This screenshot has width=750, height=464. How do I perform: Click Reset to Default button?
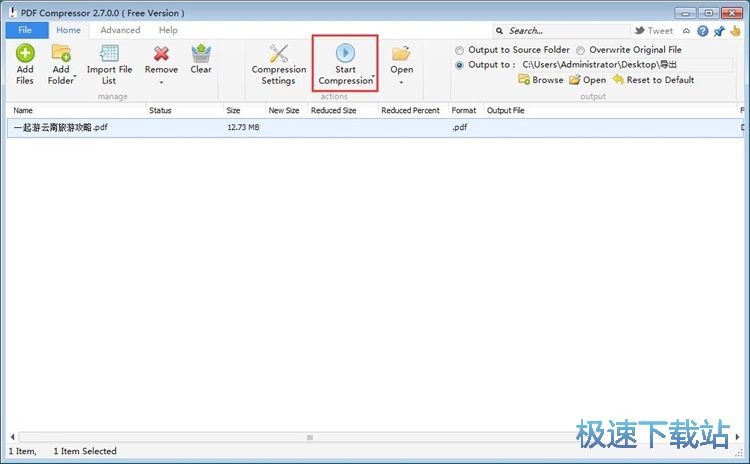tap(653, 80)
